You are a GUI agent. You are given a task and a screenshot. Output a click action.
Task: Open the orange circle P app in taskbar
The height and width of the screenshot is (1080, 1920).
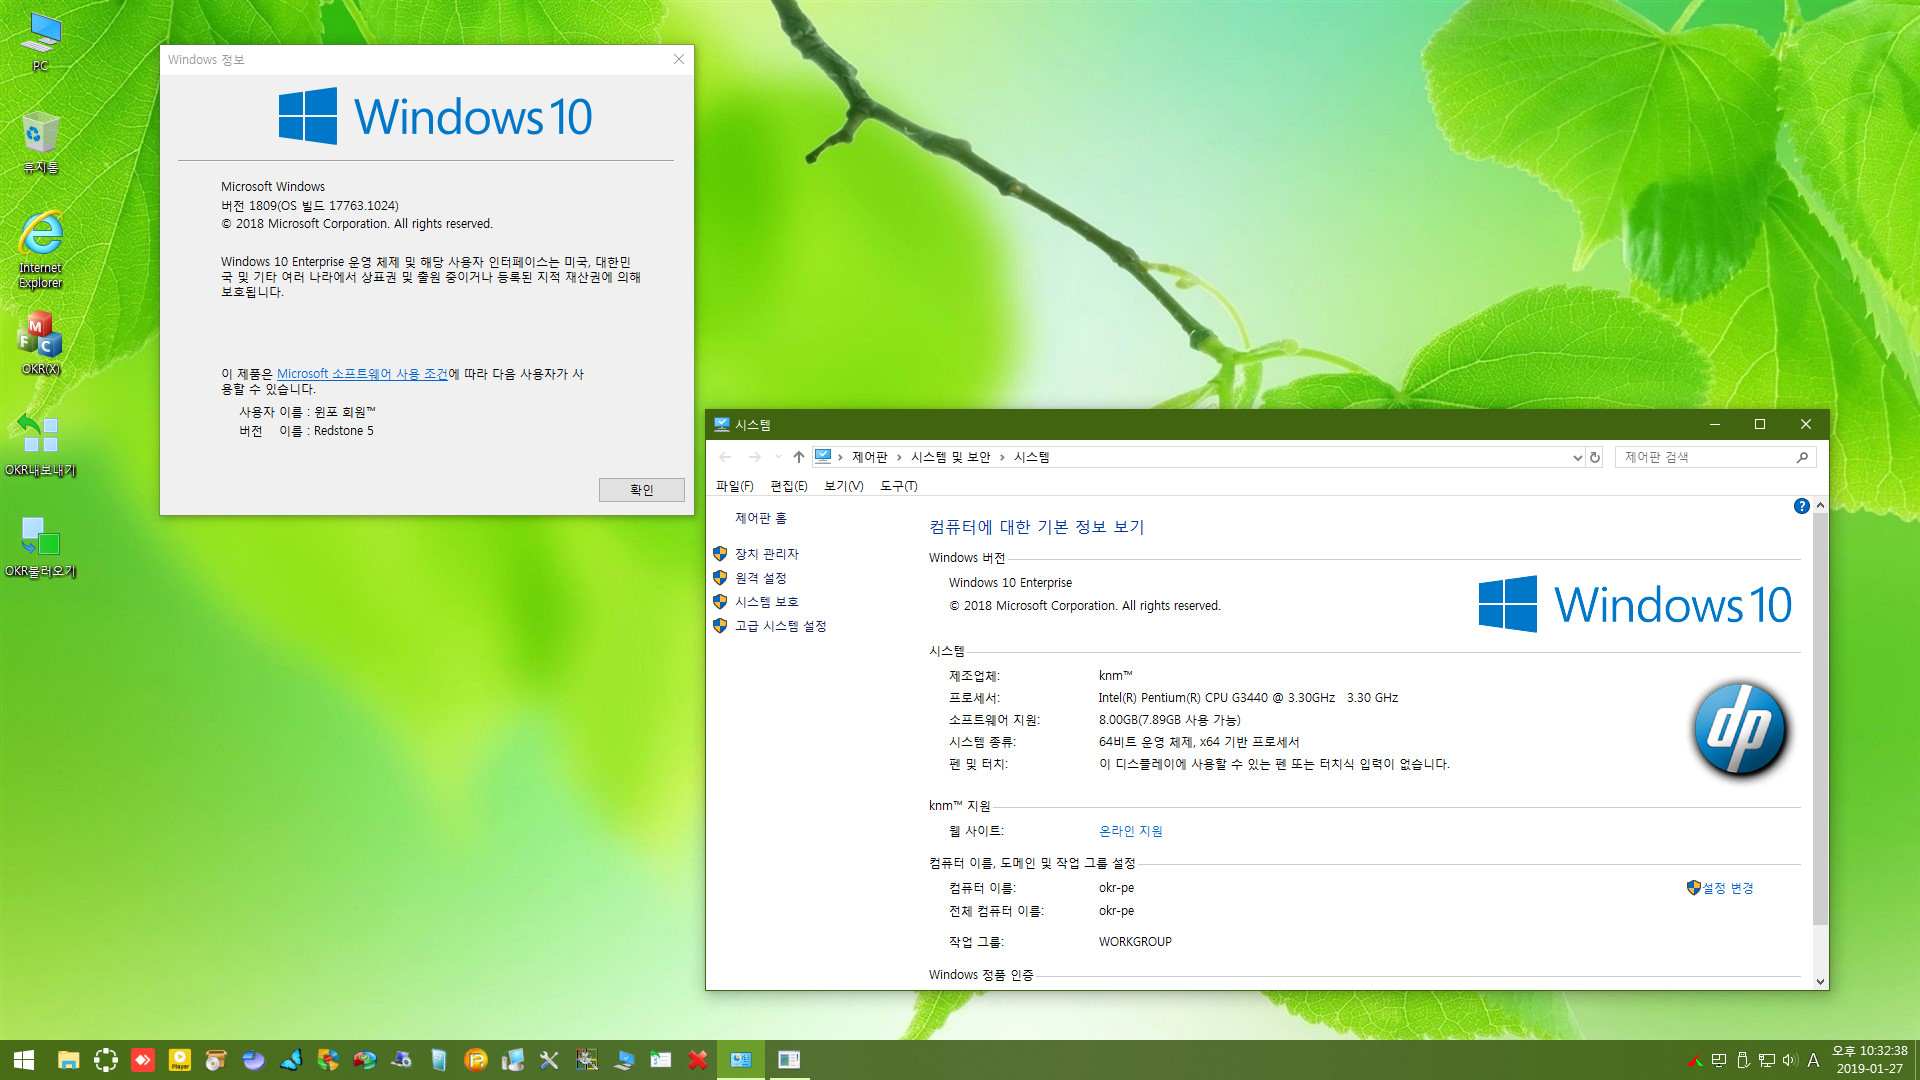coord(476,1060)
